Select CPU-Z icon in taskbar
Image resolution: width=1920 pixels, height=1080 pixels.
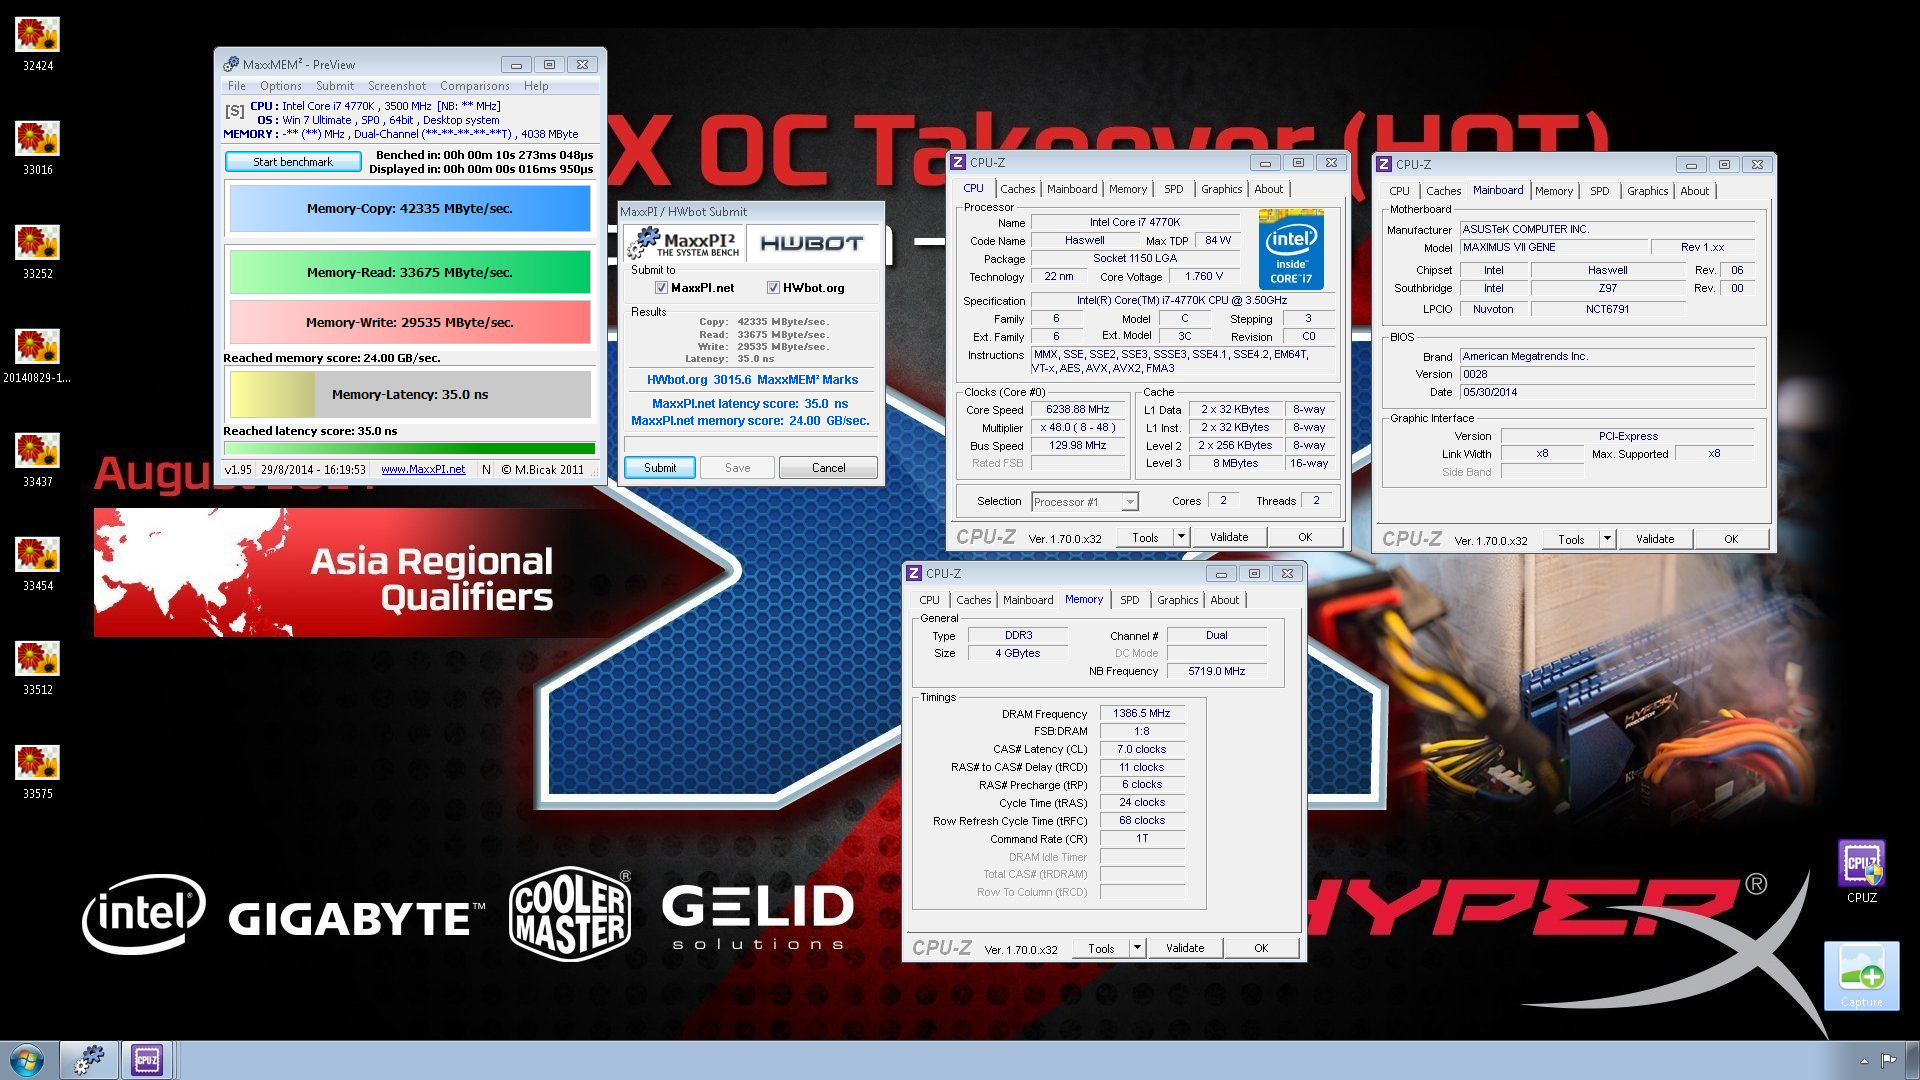pos(147,1060)
